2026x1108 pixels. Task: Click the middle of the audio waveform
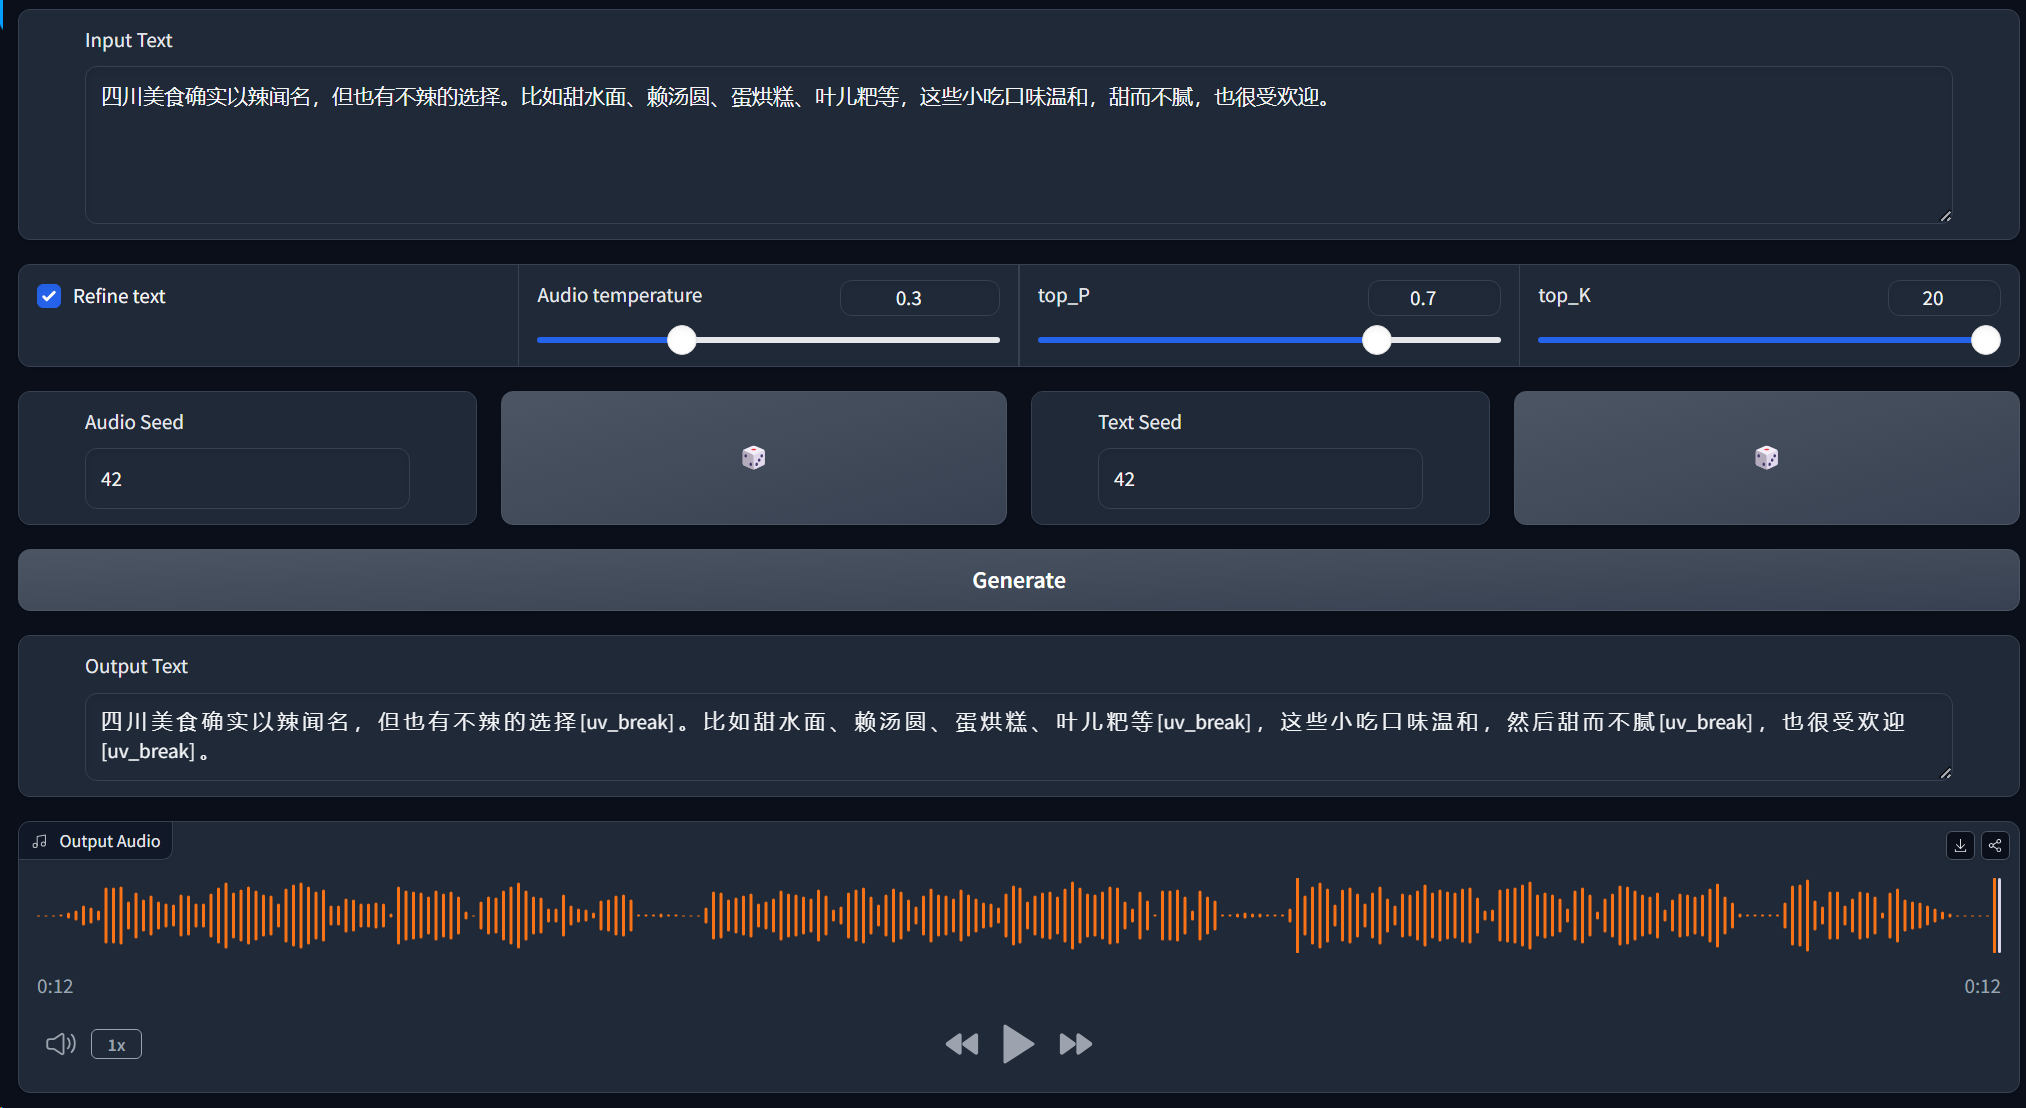(1018, 915)
